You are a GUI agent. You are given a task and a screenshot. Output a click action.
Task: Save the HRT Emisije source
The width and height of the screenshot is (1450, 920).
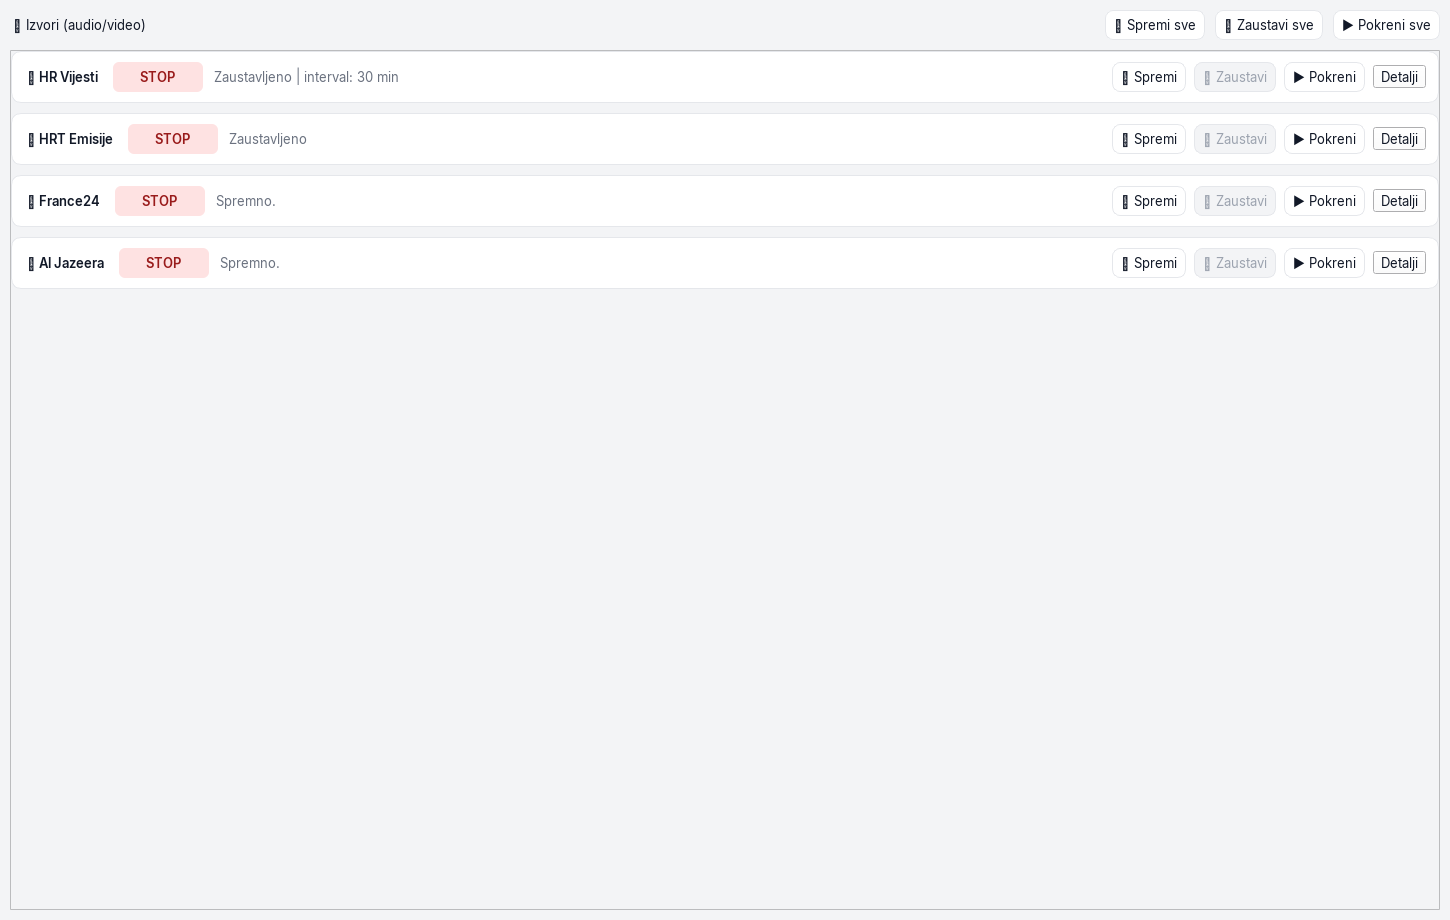click(x=1149, y=139)
